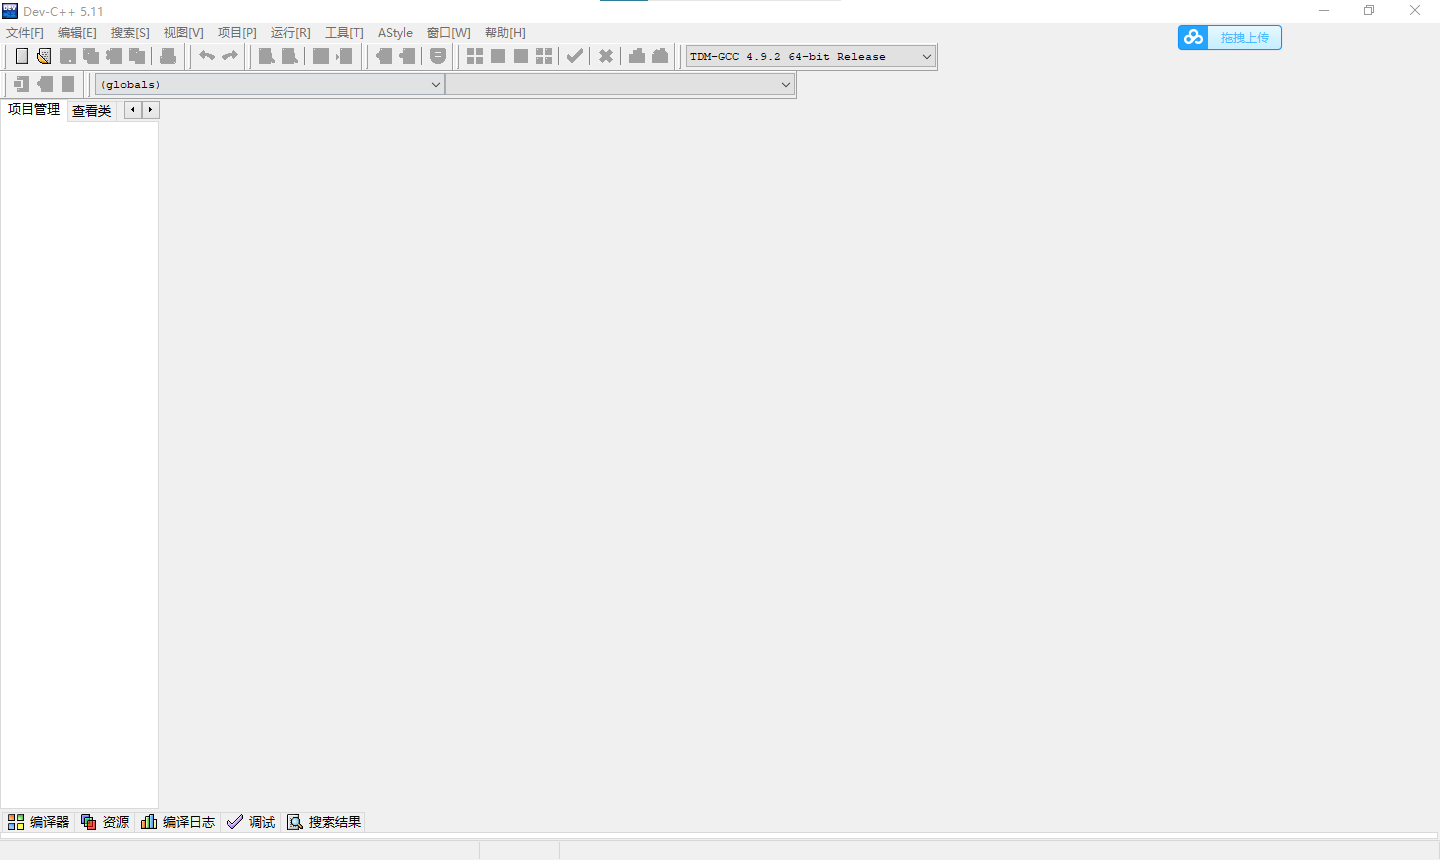Click the Go to function icon
Screen dimensions: 1440x860
321,56
